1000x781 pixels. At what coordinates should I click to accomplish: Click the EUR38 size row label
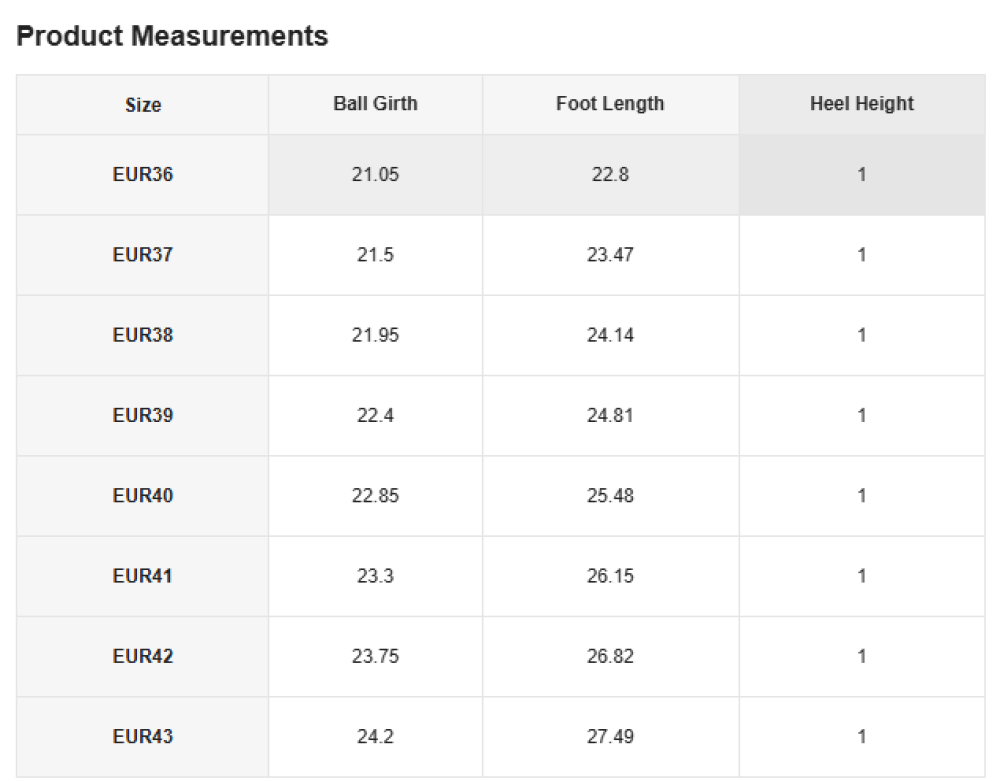(x=143, y=335)
